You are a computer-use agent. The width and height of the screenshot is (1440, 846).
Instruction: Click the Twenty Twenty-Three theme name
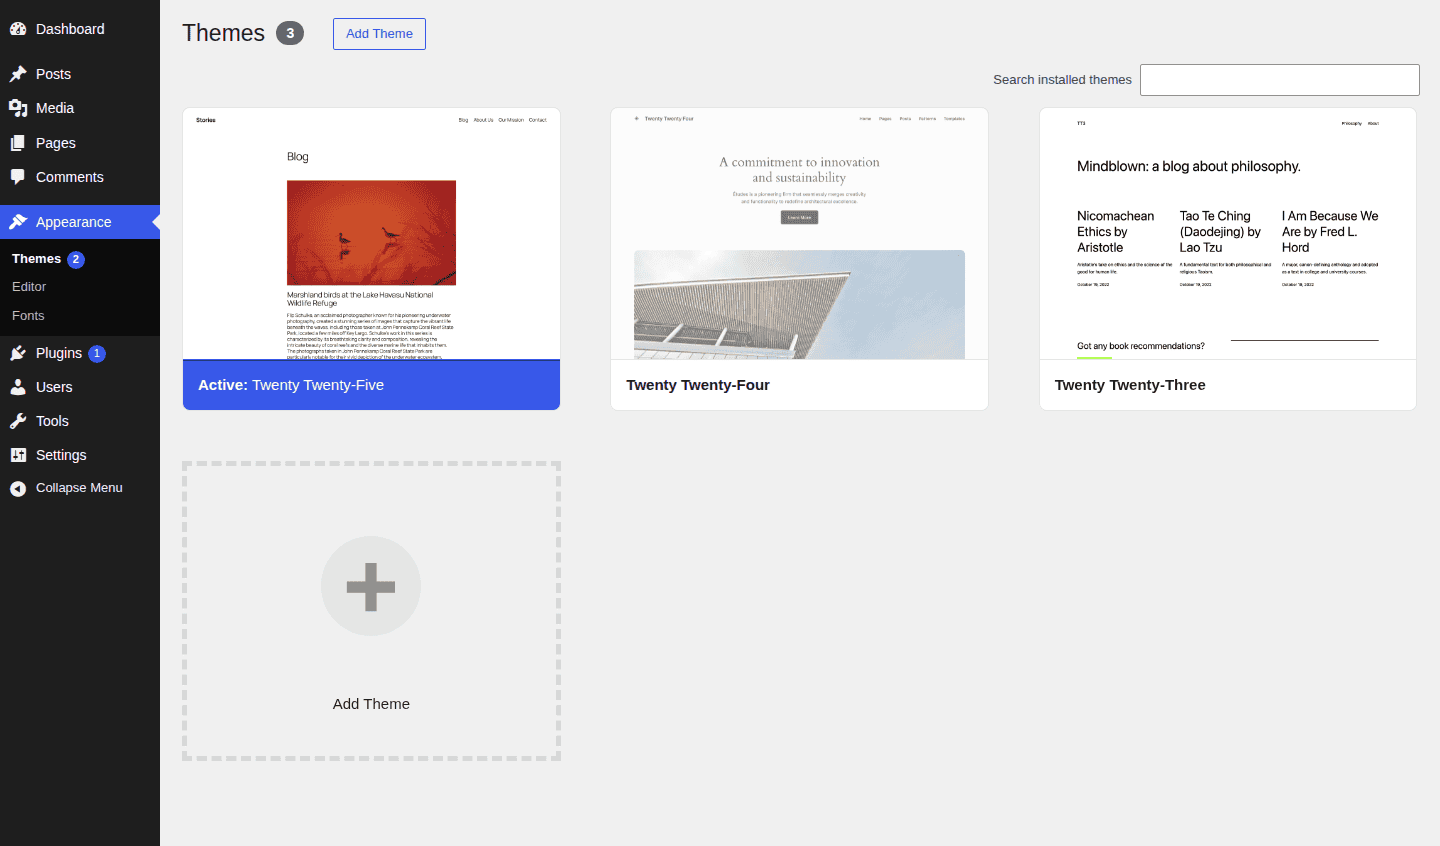[x=1130, y=385]
